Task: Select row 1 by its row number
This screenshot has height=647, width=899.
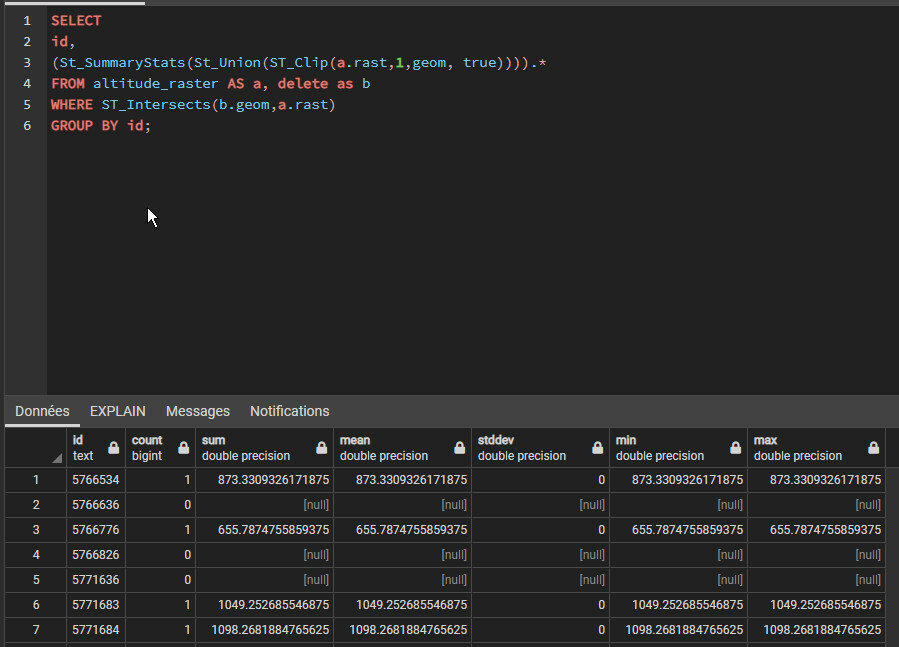Action: 36,480
